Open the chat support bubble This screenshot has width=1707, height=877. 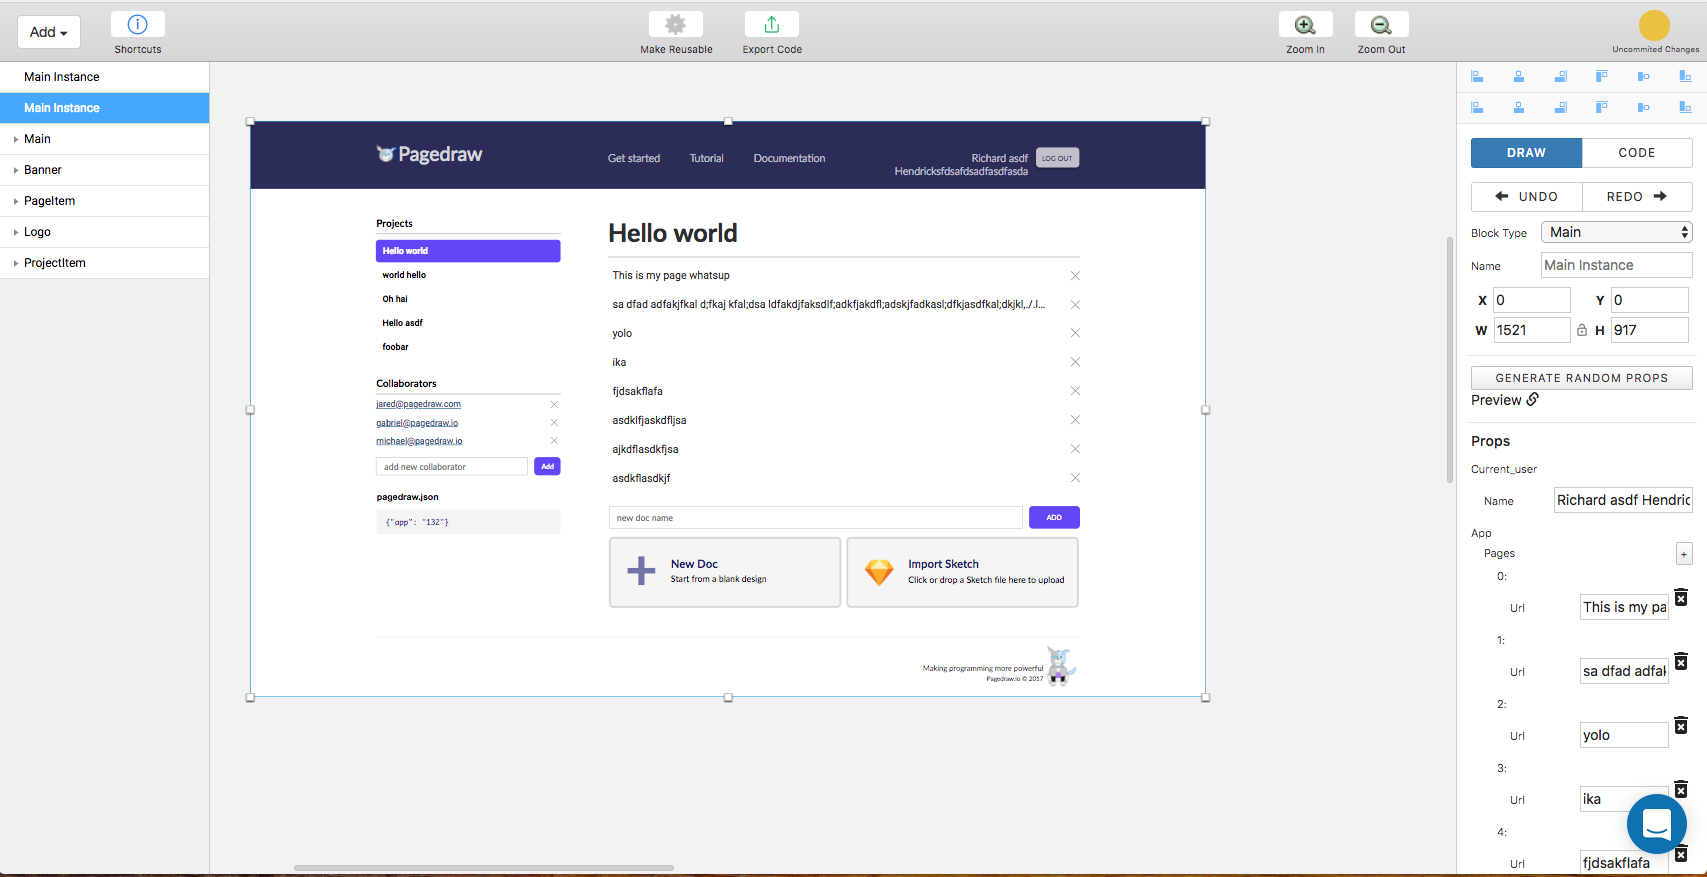(1656, 824)
